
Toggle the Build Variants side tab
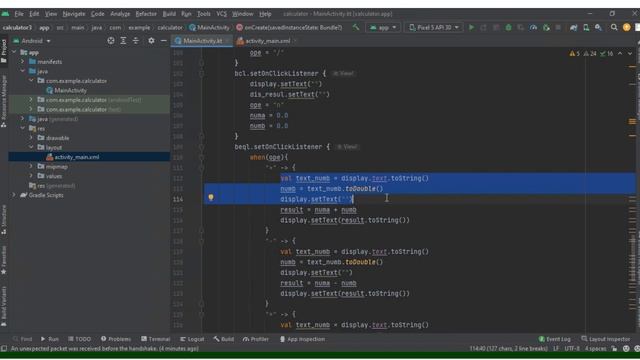tap(4, 306)
